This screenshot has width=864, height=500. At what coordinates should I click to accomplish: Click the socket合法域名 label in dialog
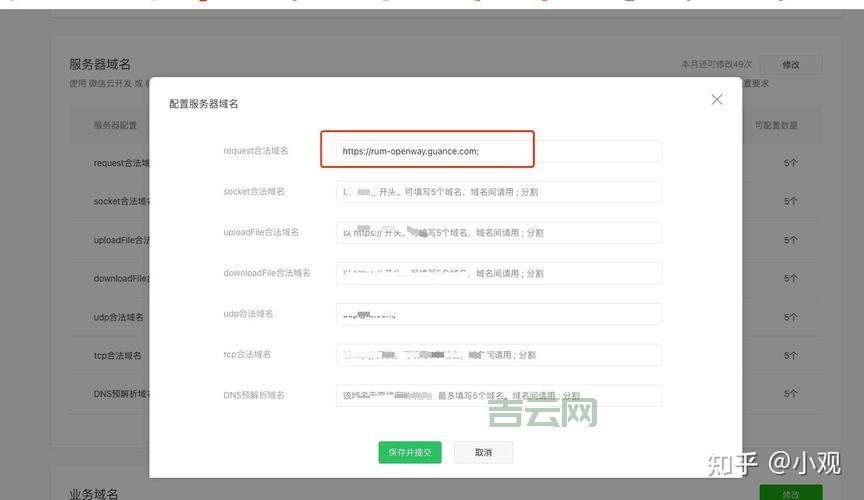(x=254, y=191)
